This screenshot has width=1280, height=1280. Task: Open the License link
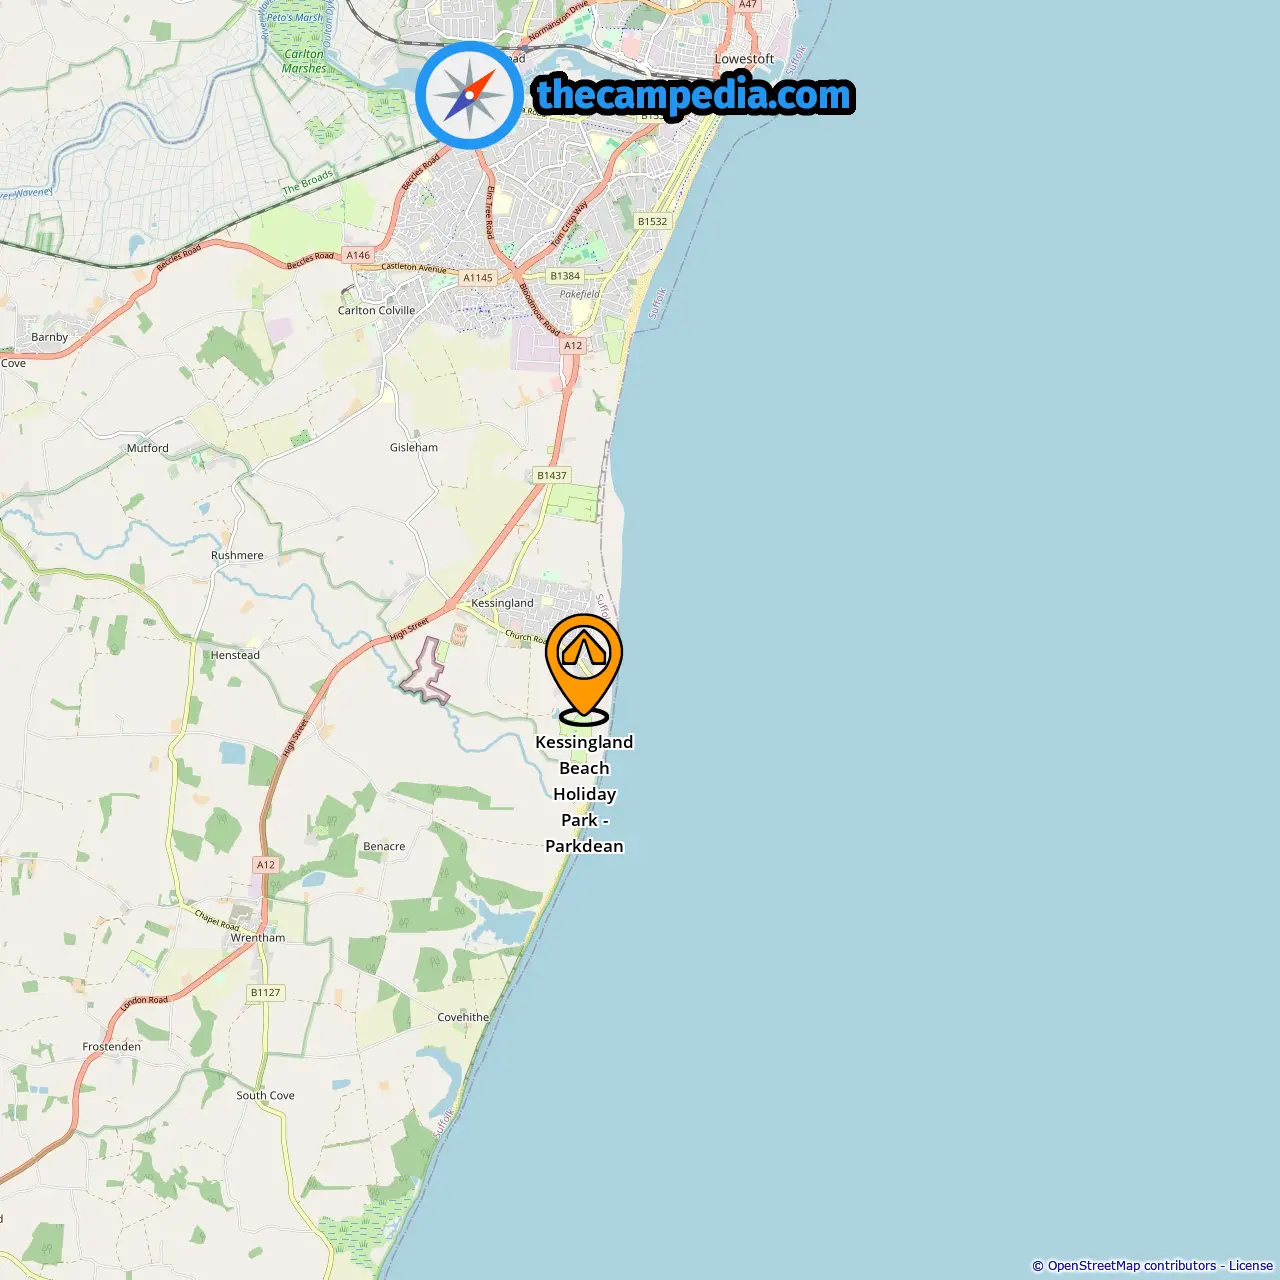tap(1251, 1266)
